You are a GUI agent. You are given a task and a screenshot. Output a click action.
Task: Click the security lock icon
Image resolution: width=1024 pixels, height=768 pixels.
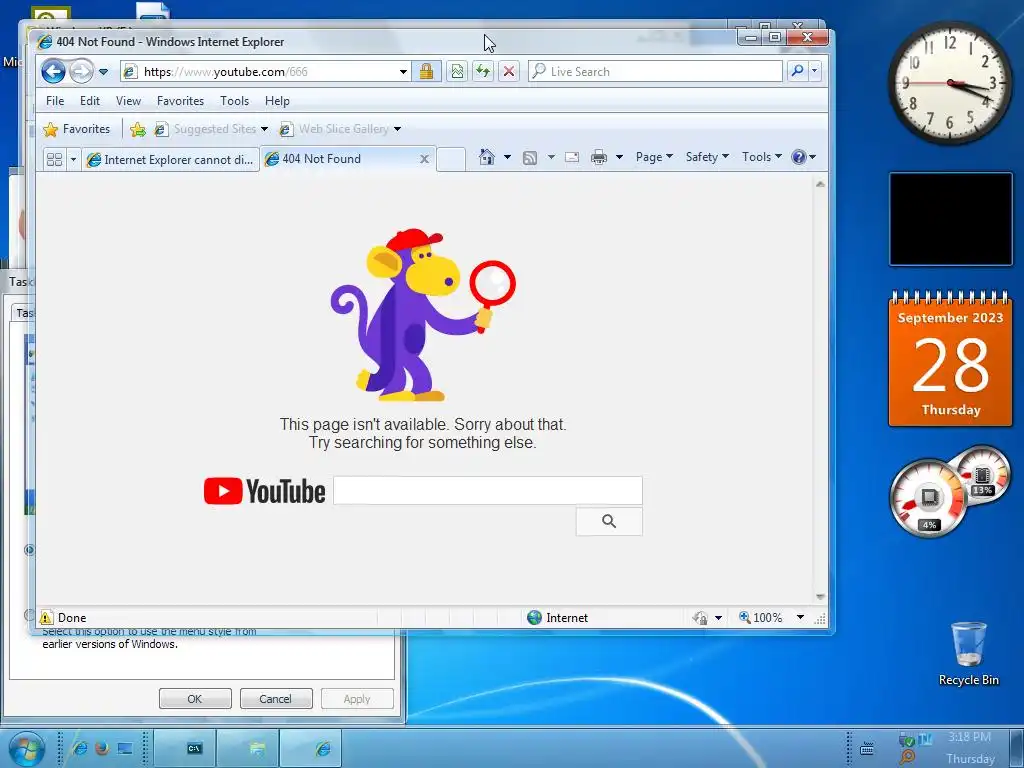426,71
